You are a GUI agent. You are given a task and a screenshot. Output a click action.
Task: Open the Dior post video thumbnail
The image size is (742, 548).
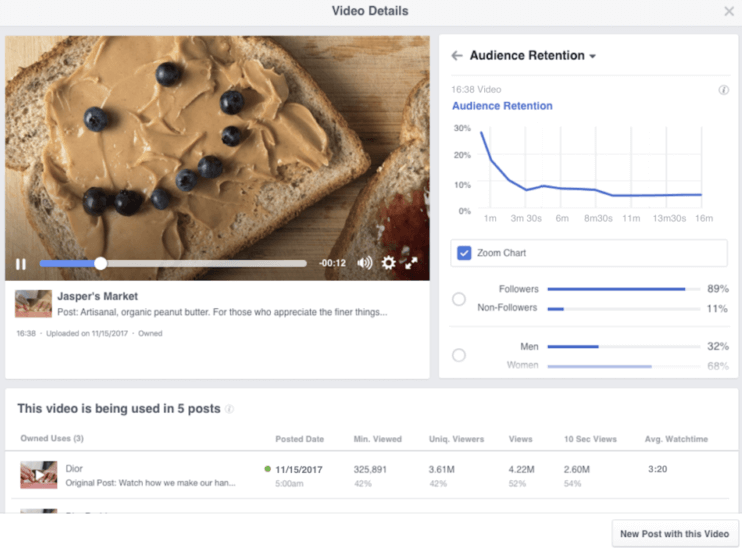tap(38, 475)
